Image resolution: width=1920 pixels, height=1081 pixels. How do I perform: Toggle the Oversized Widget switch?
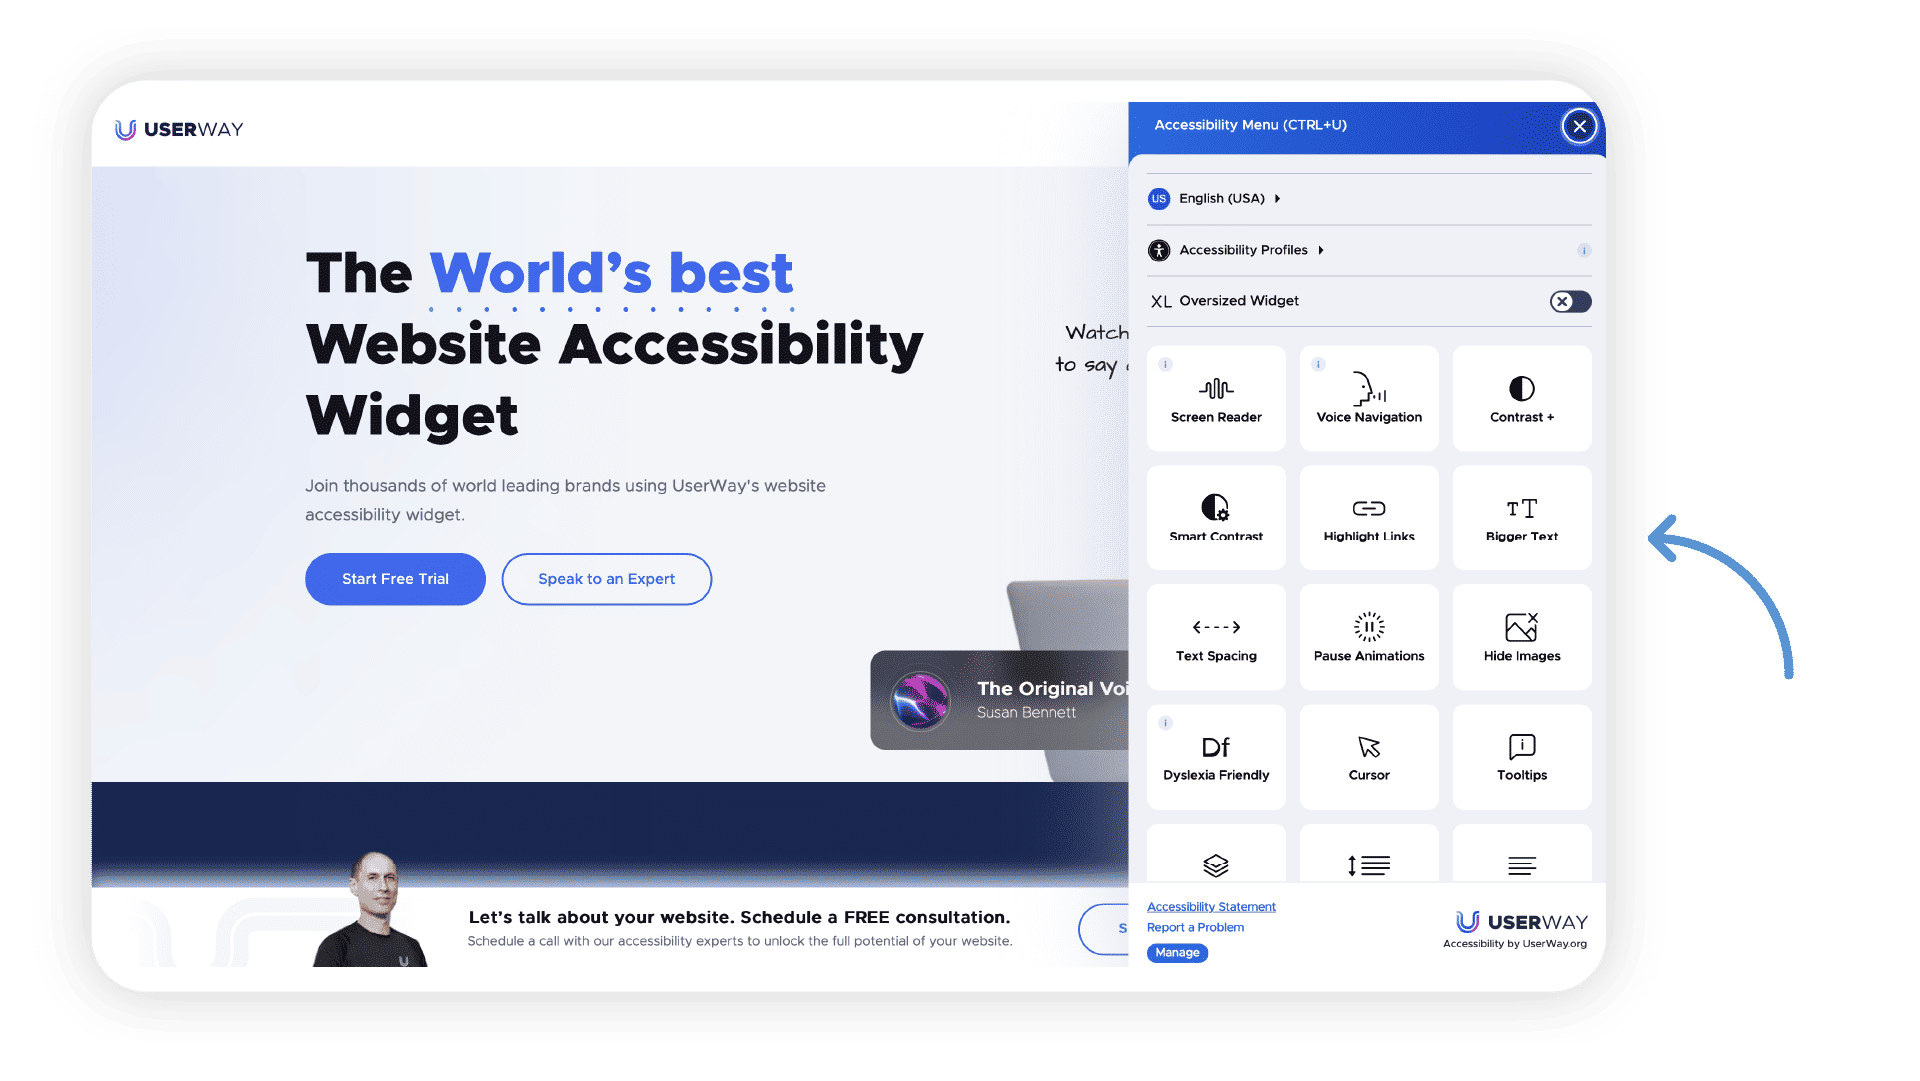click(x=1569, y=301)
